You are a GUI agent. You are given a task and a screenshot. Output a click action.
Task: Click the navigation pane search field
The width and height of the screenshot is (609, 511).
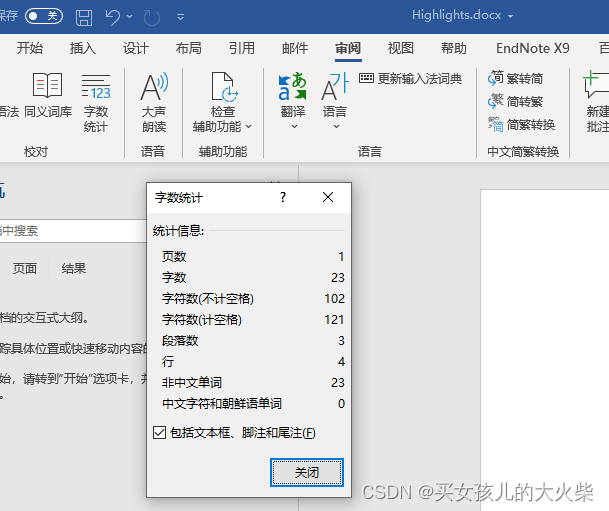pos(73,231)
